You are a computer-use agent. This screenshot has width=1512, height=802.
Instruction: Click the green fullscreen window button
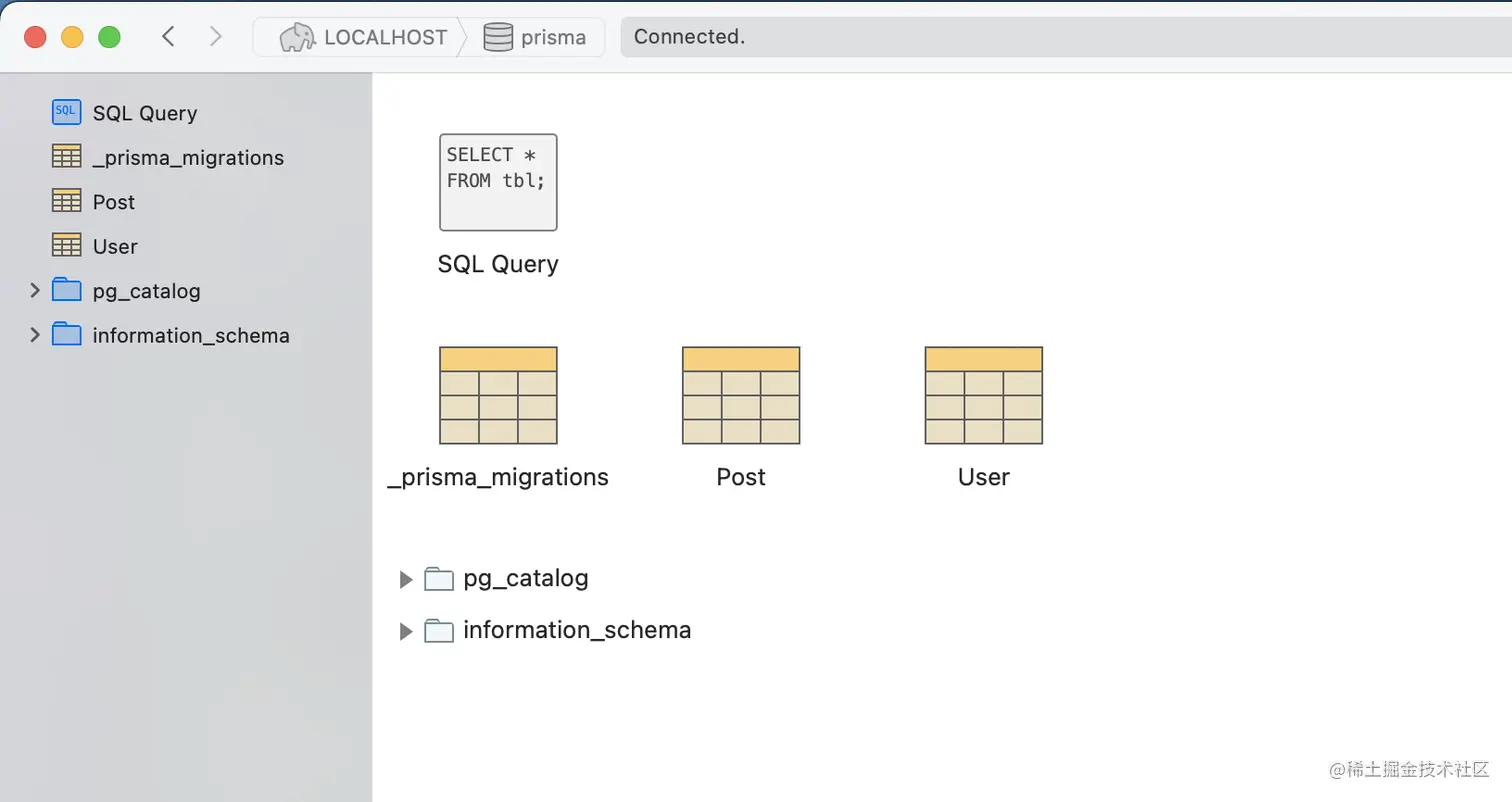click(x=109, y=37)
